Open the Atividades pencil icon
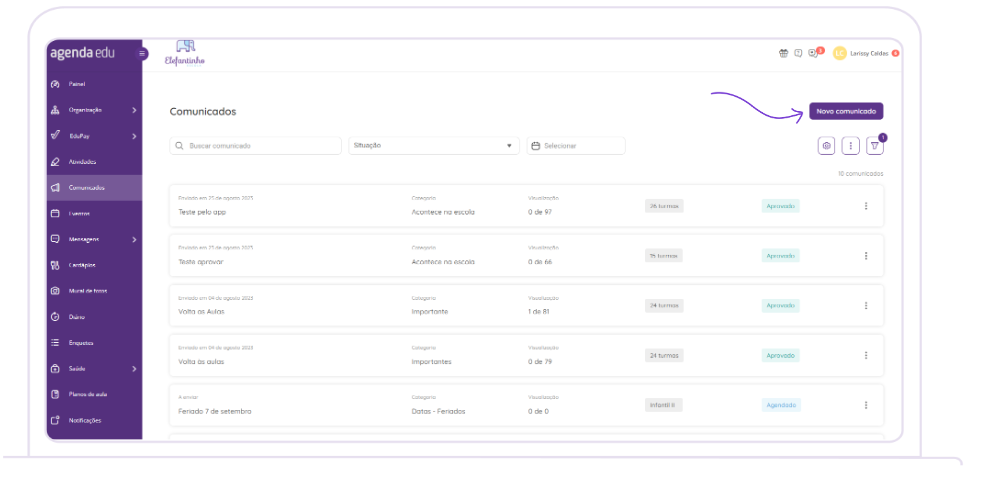This screenshot has height=482, width=982. click(x=55, y=162)
